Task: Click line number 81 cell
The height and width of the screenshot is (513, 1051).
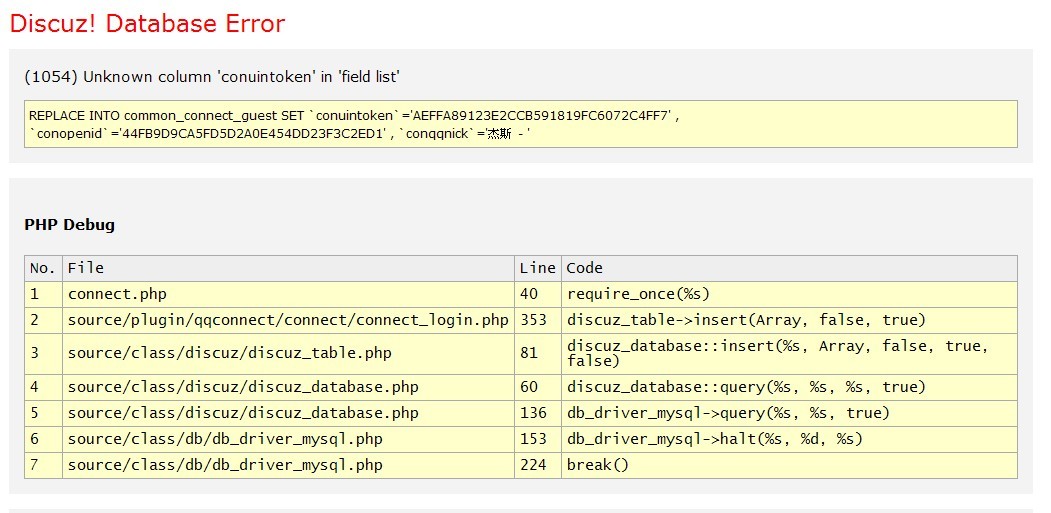Action: pos(529,353)
